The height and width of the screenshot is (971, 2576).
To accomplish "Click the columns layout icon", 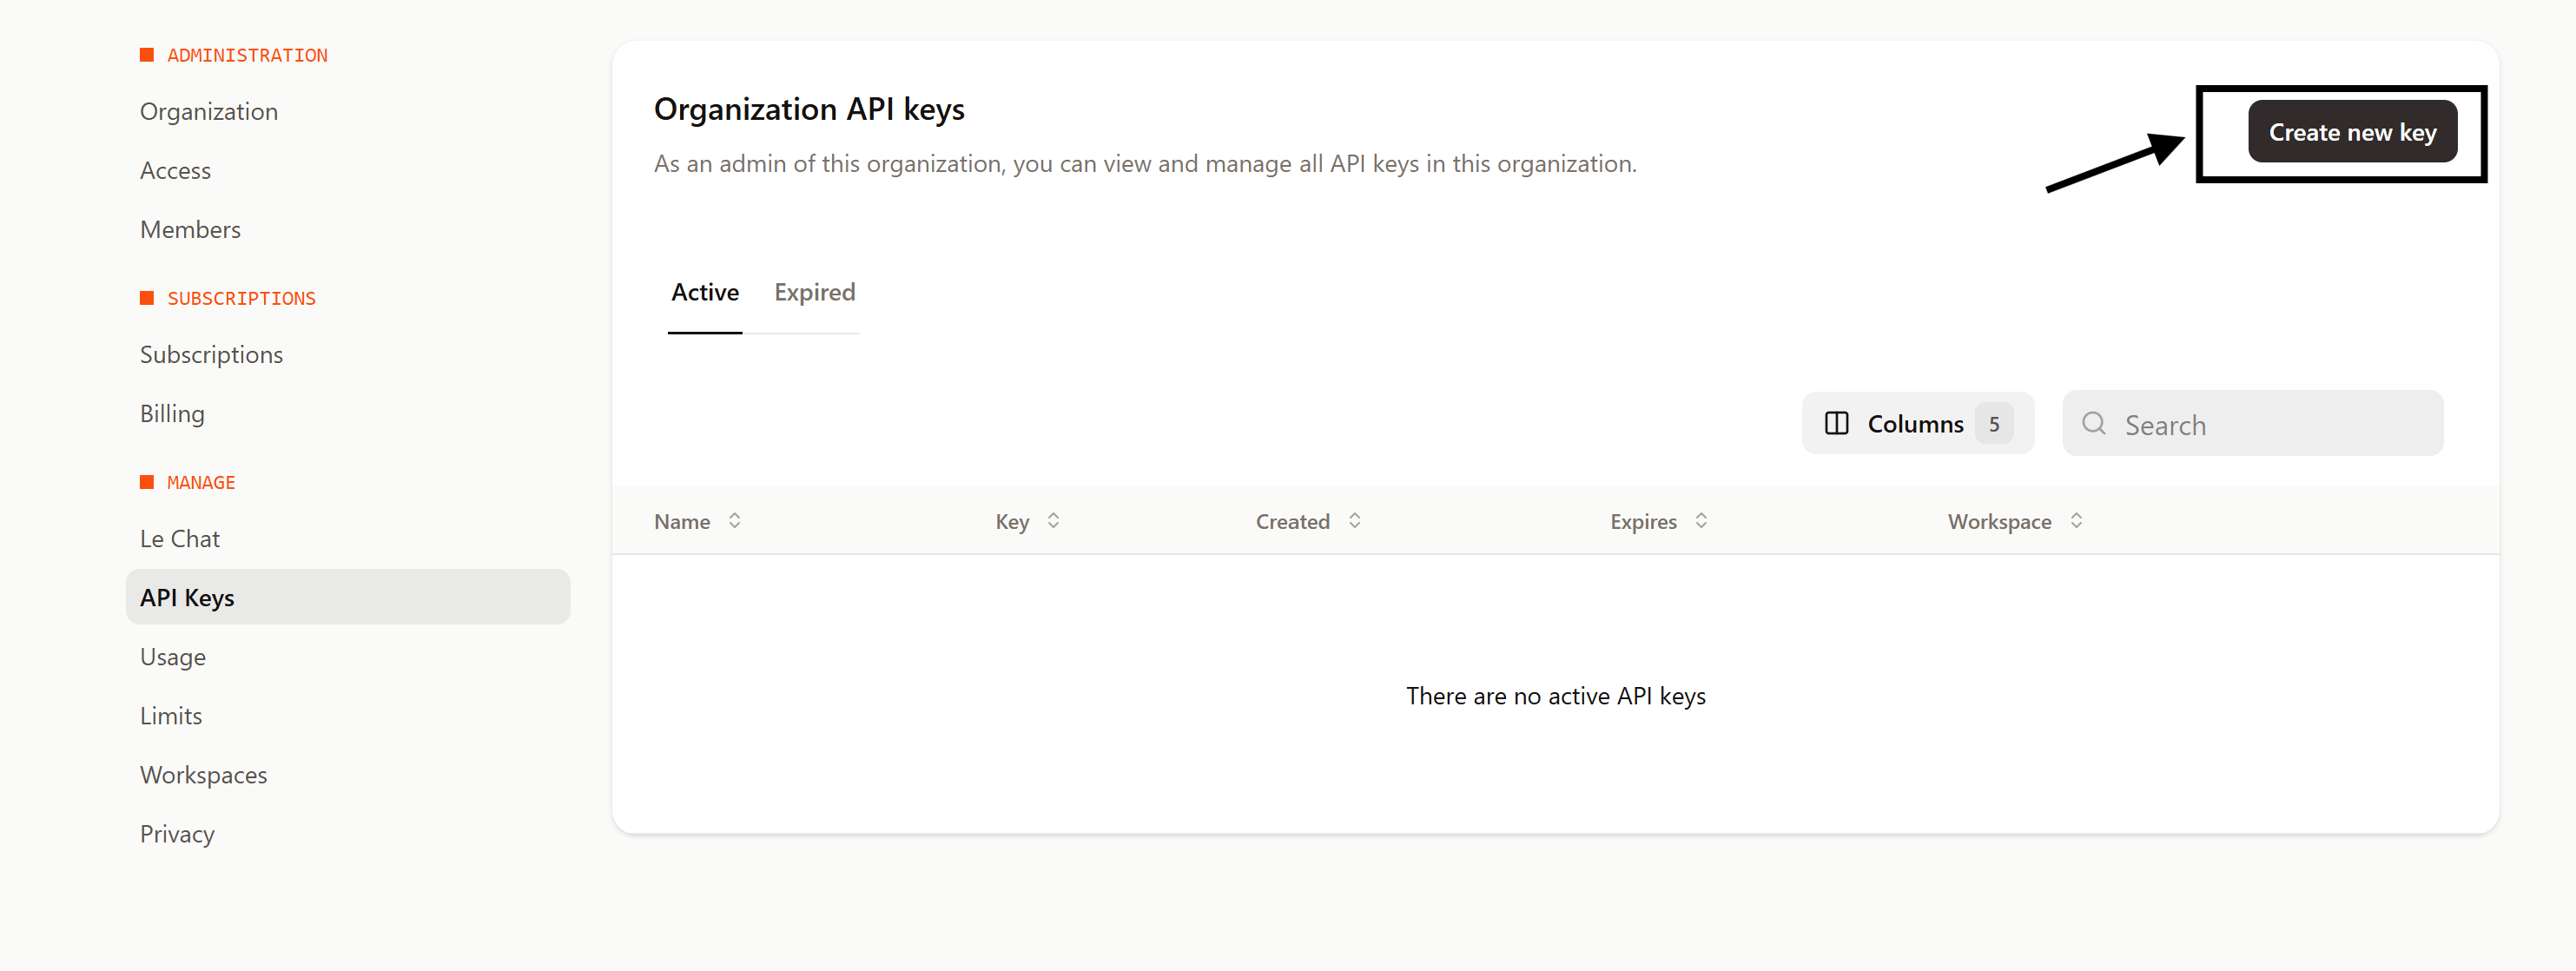I will pos(1836,424).
